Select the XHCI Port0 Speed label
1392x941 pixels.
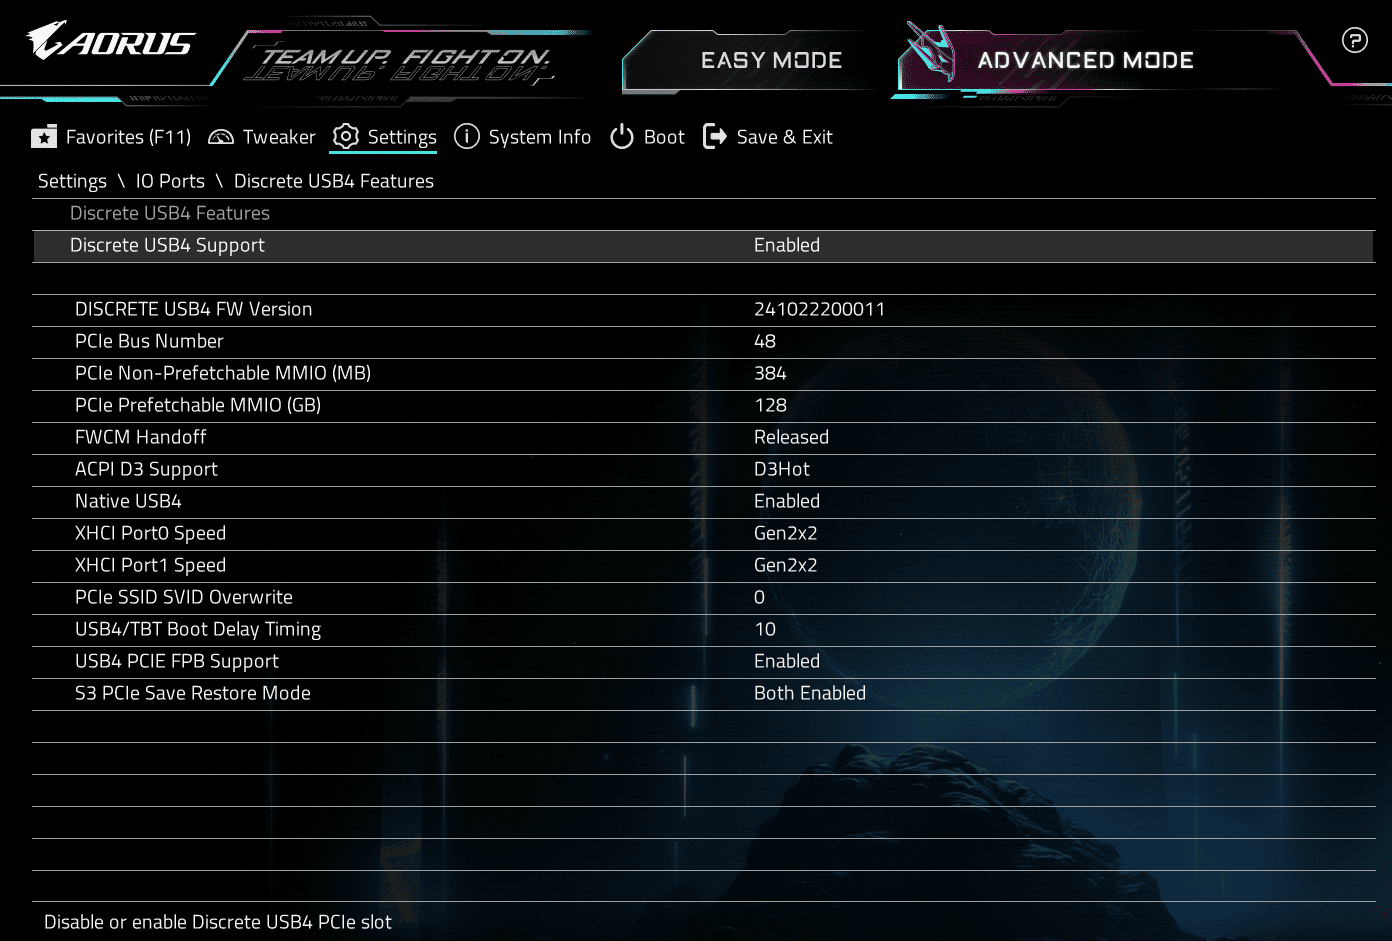pos(150,533)
